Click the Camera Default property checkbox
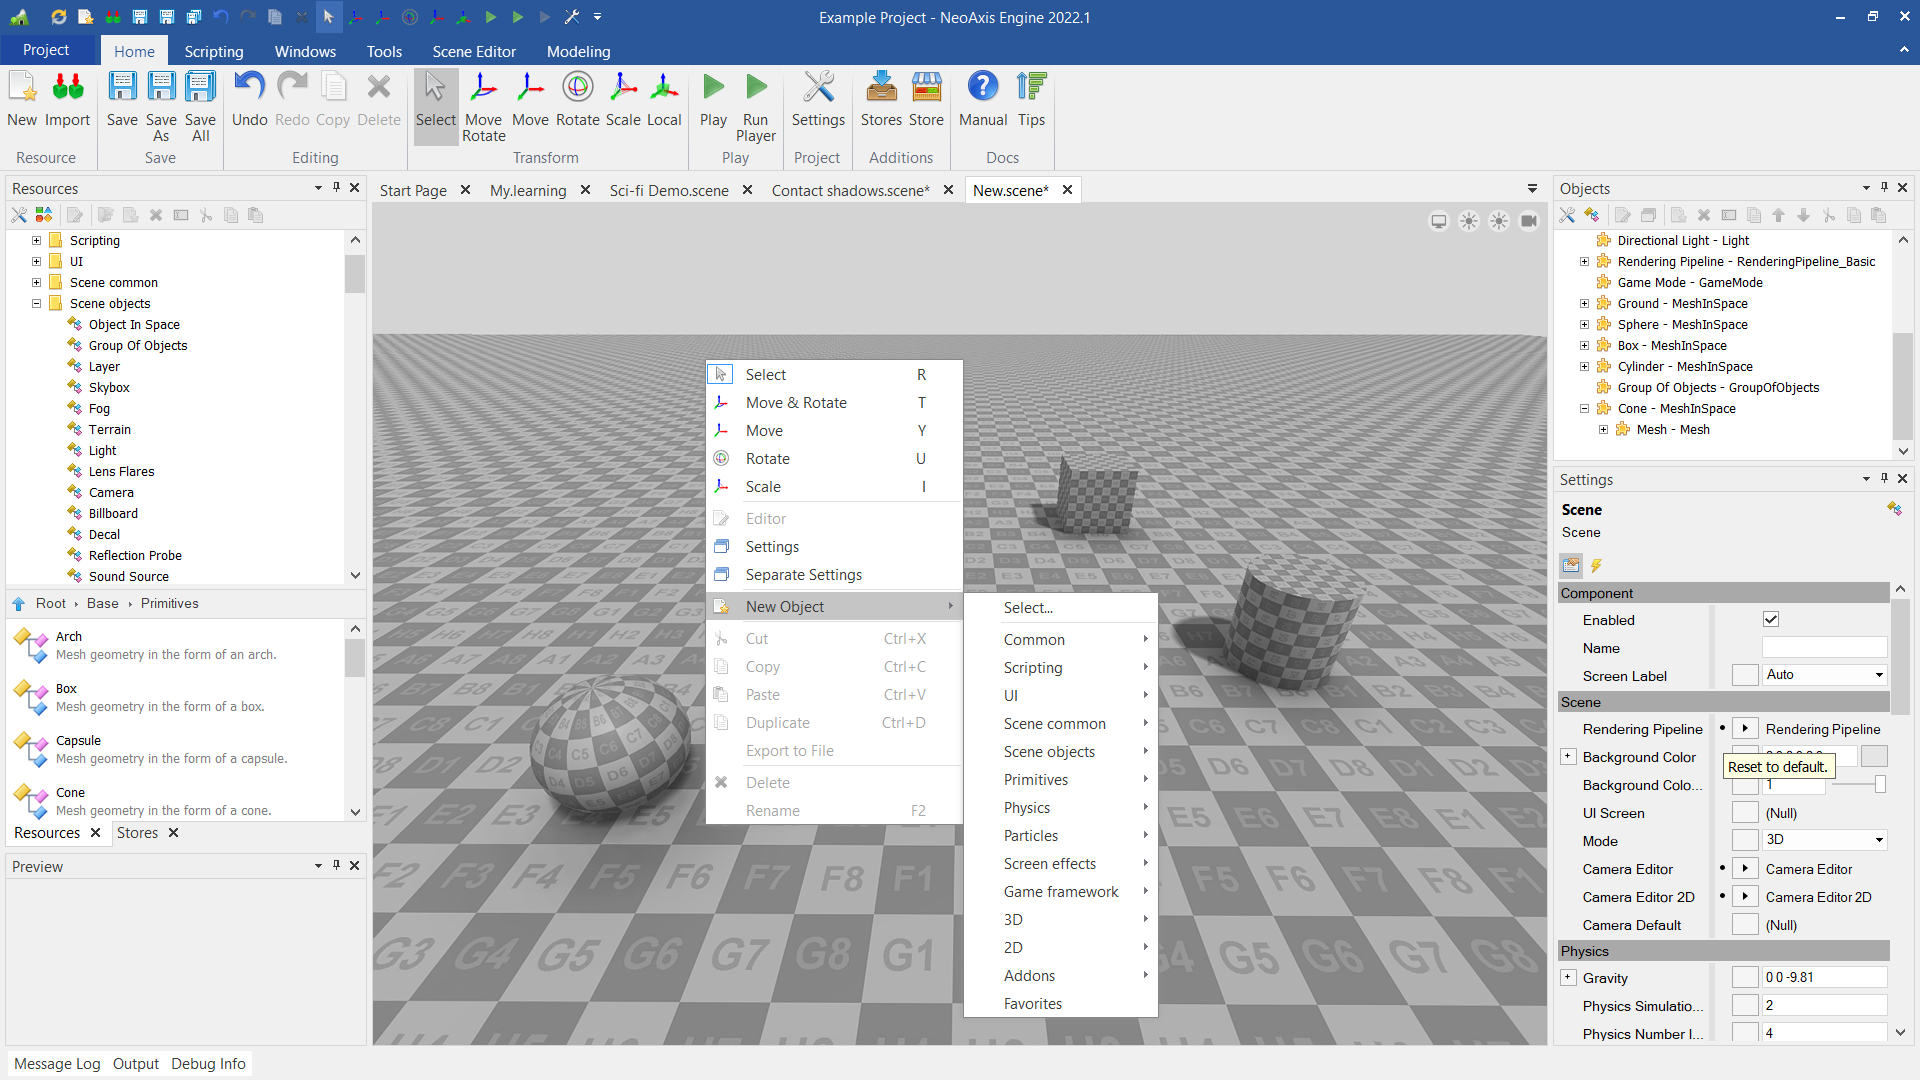Viewport: 1920px width, 1080px height. [x=1745, y=925]
